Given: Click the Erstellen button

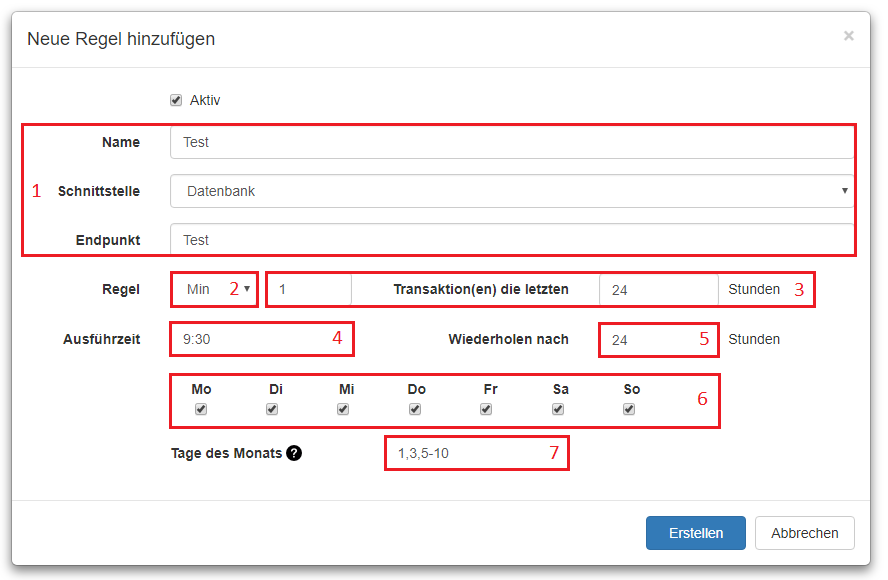Looking at the screenshot, I should click(x=695, y=533).
